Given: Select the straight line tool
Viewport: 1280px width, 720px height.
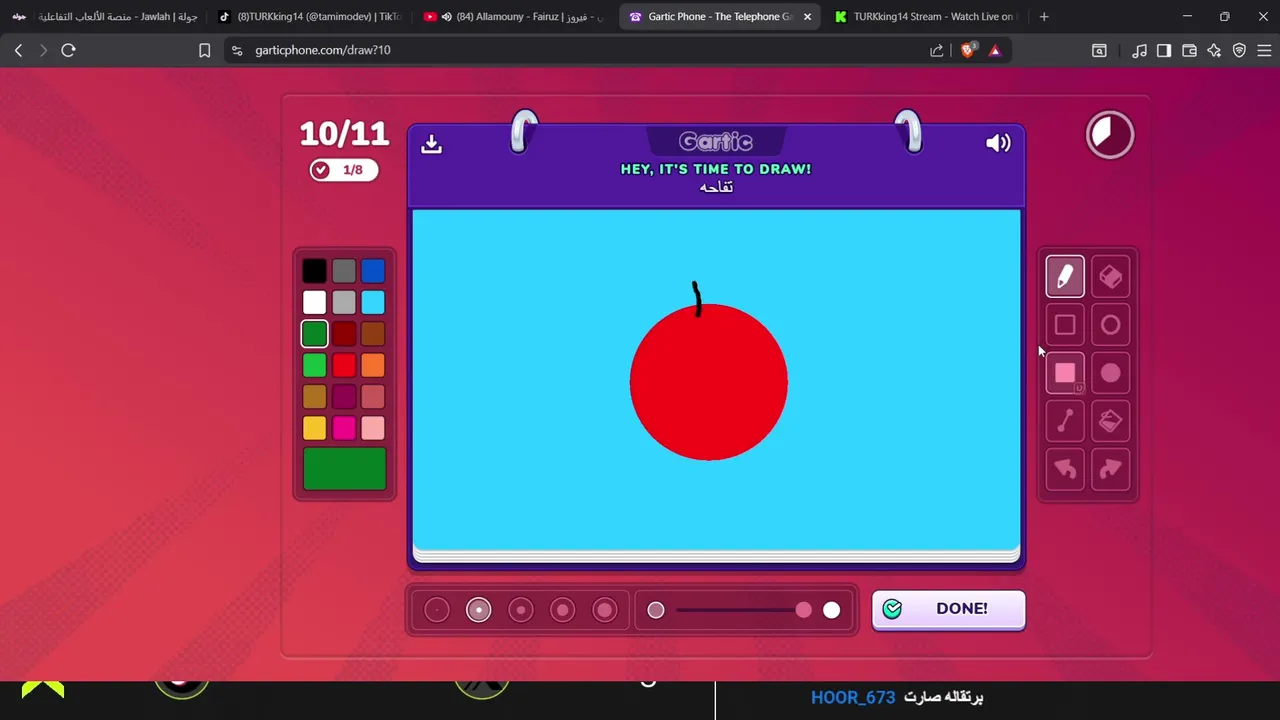Looking at the screenshot, I should 1065,421.
